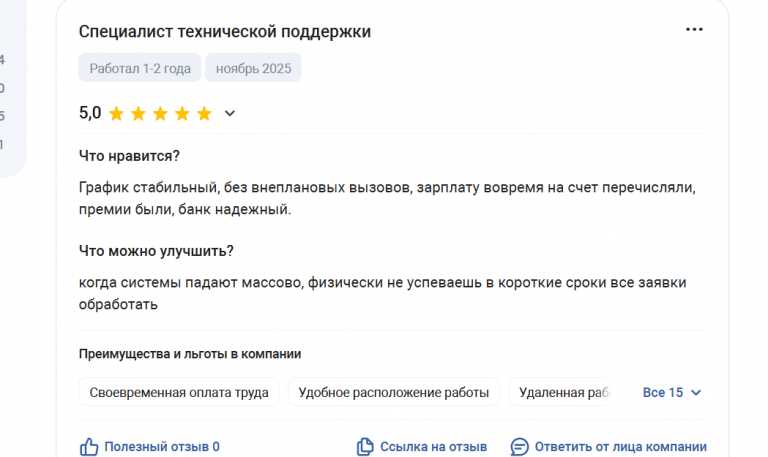Select the "Удобное расположение работы" tag
768x457 pixels.
tap(394, 392)
